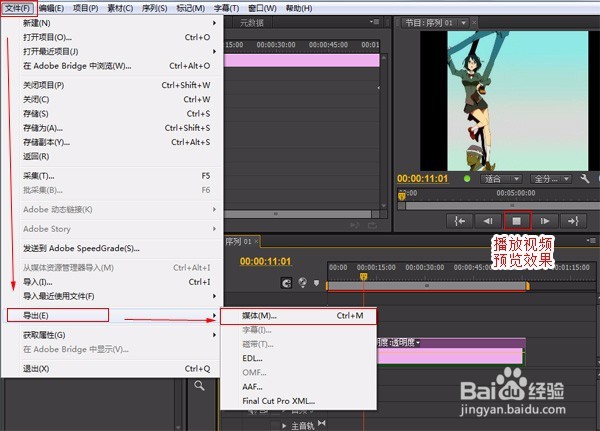Switch to the 元数据 tab
This screenshot has width=600, height=431.
click(x=252, y=23)
